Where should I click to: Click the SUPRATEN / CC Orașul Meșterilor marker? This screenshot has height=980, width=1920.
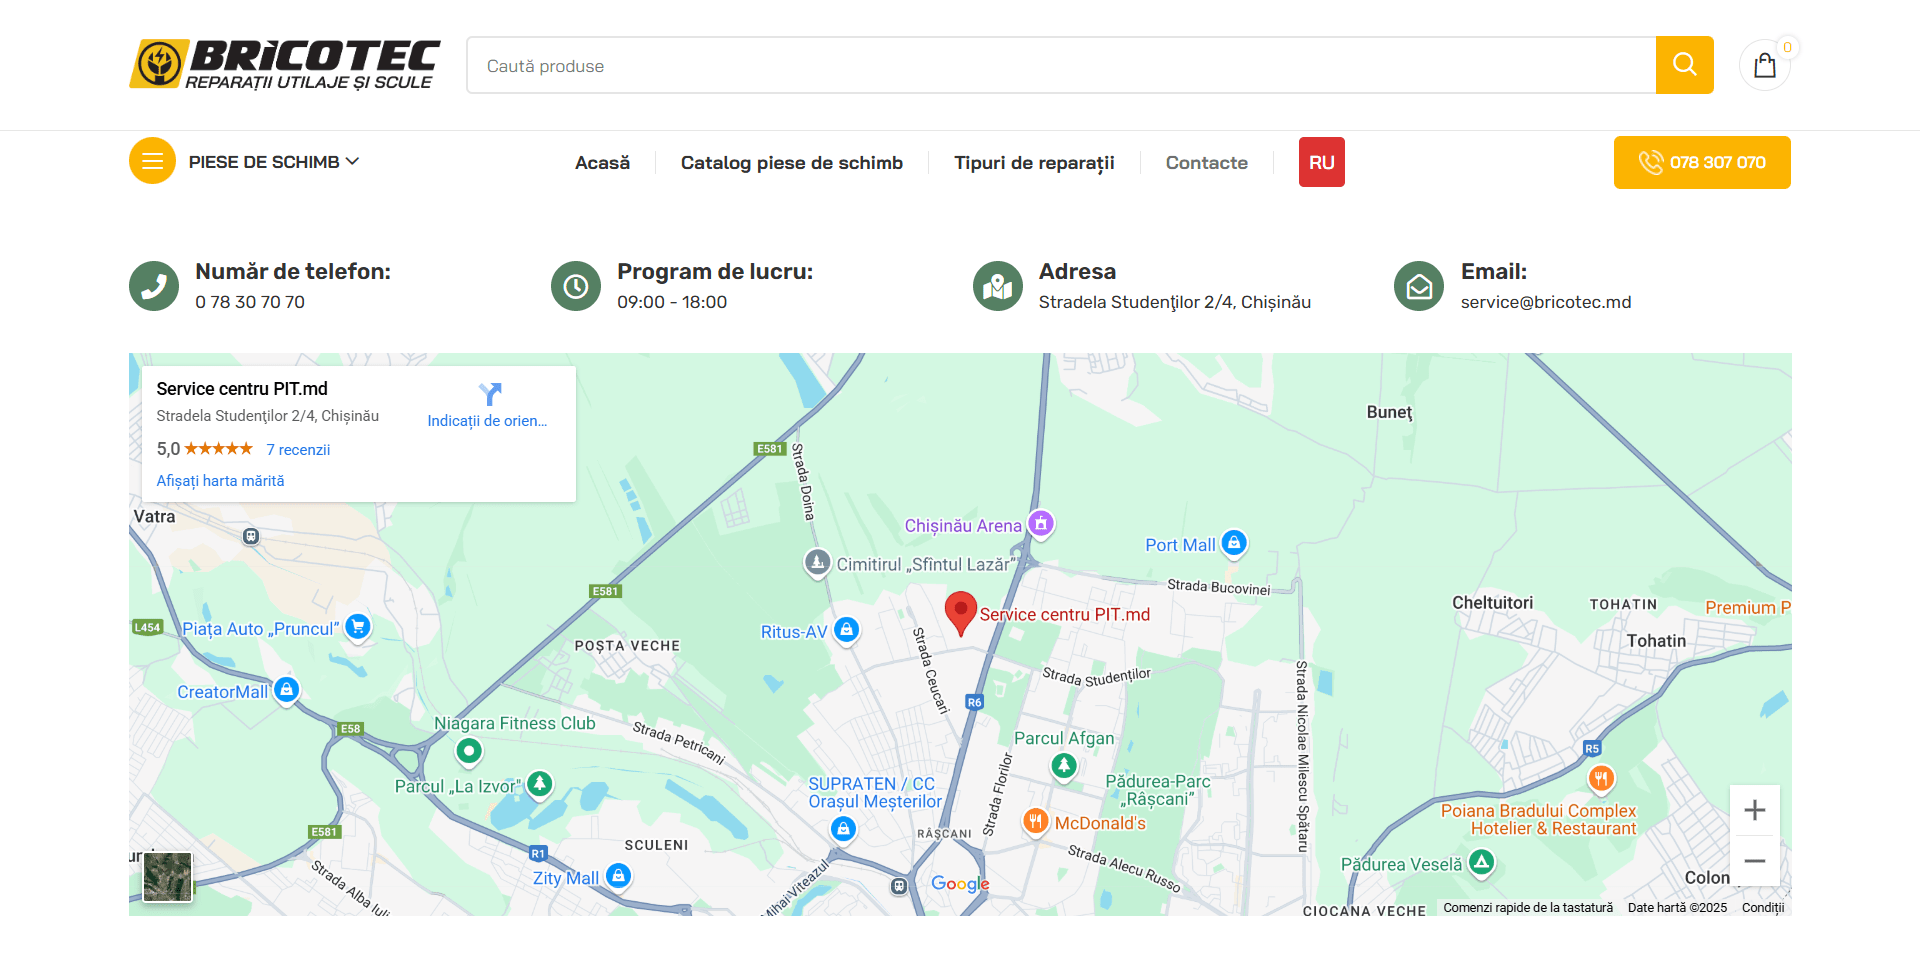coord(844,829)
